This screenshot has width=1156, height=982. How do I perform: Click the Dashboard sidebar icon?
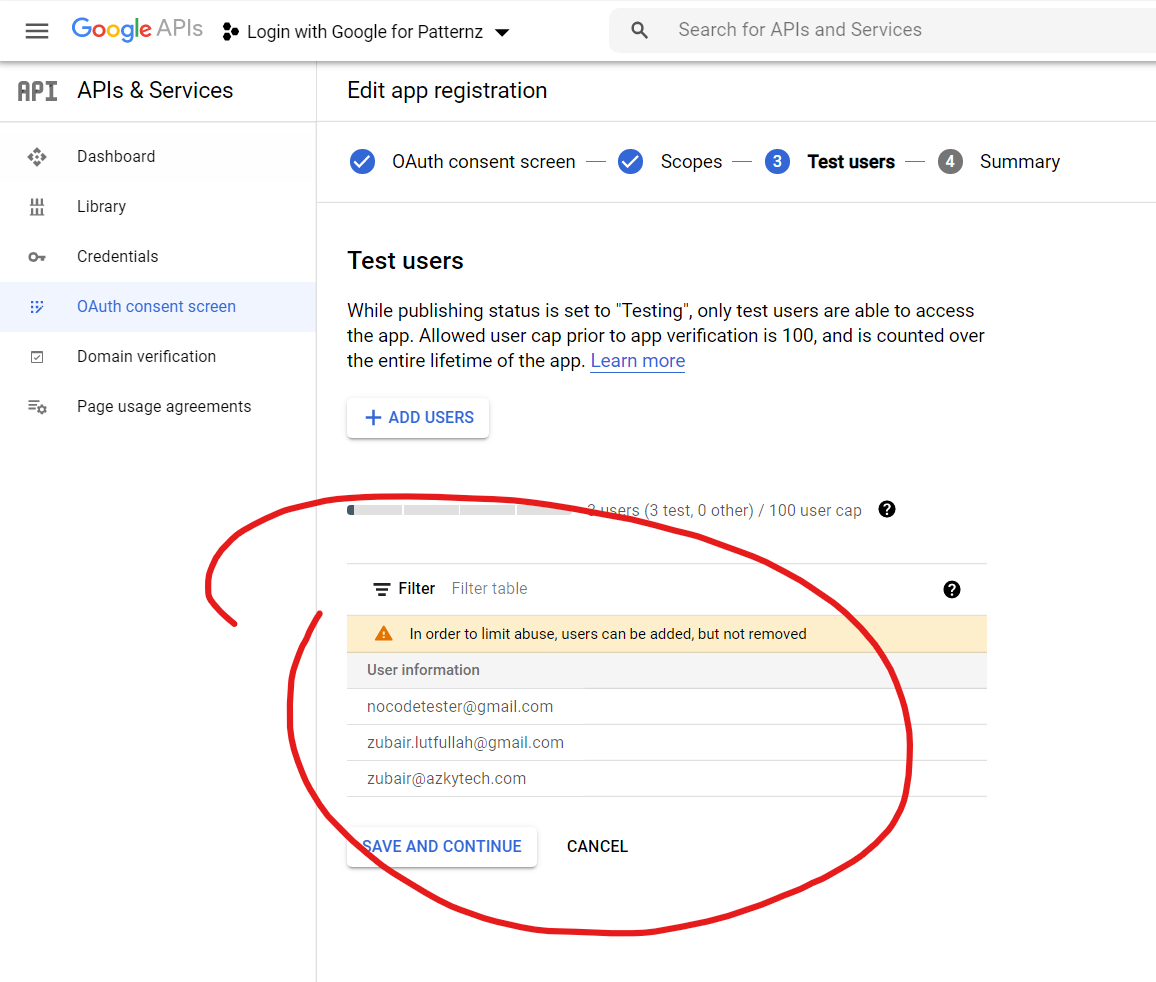coord(37,157)
